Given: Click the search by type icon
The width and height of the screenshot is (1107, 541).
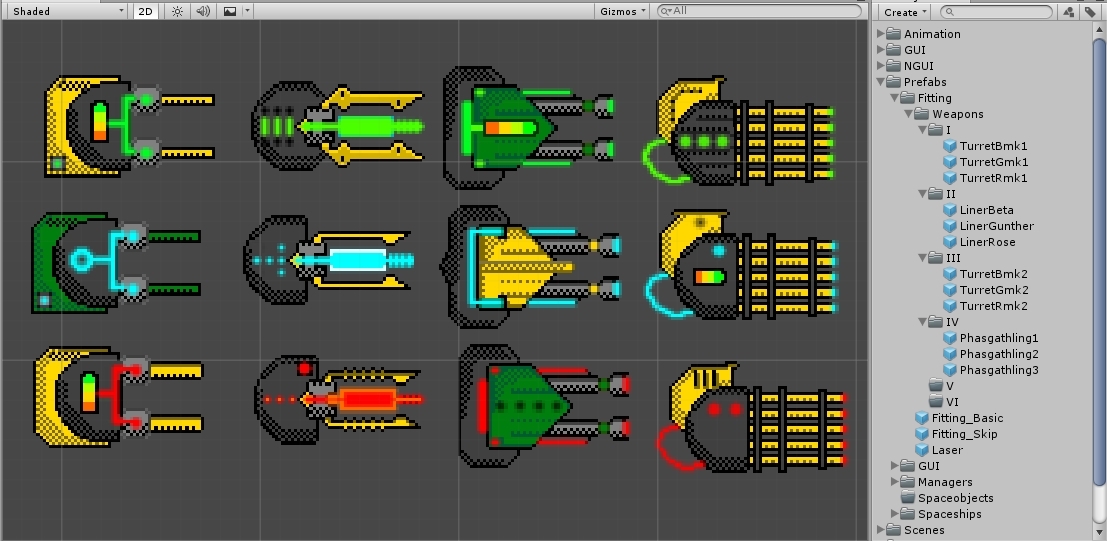Looking at the screenshot, I should tap(1069, 12).
